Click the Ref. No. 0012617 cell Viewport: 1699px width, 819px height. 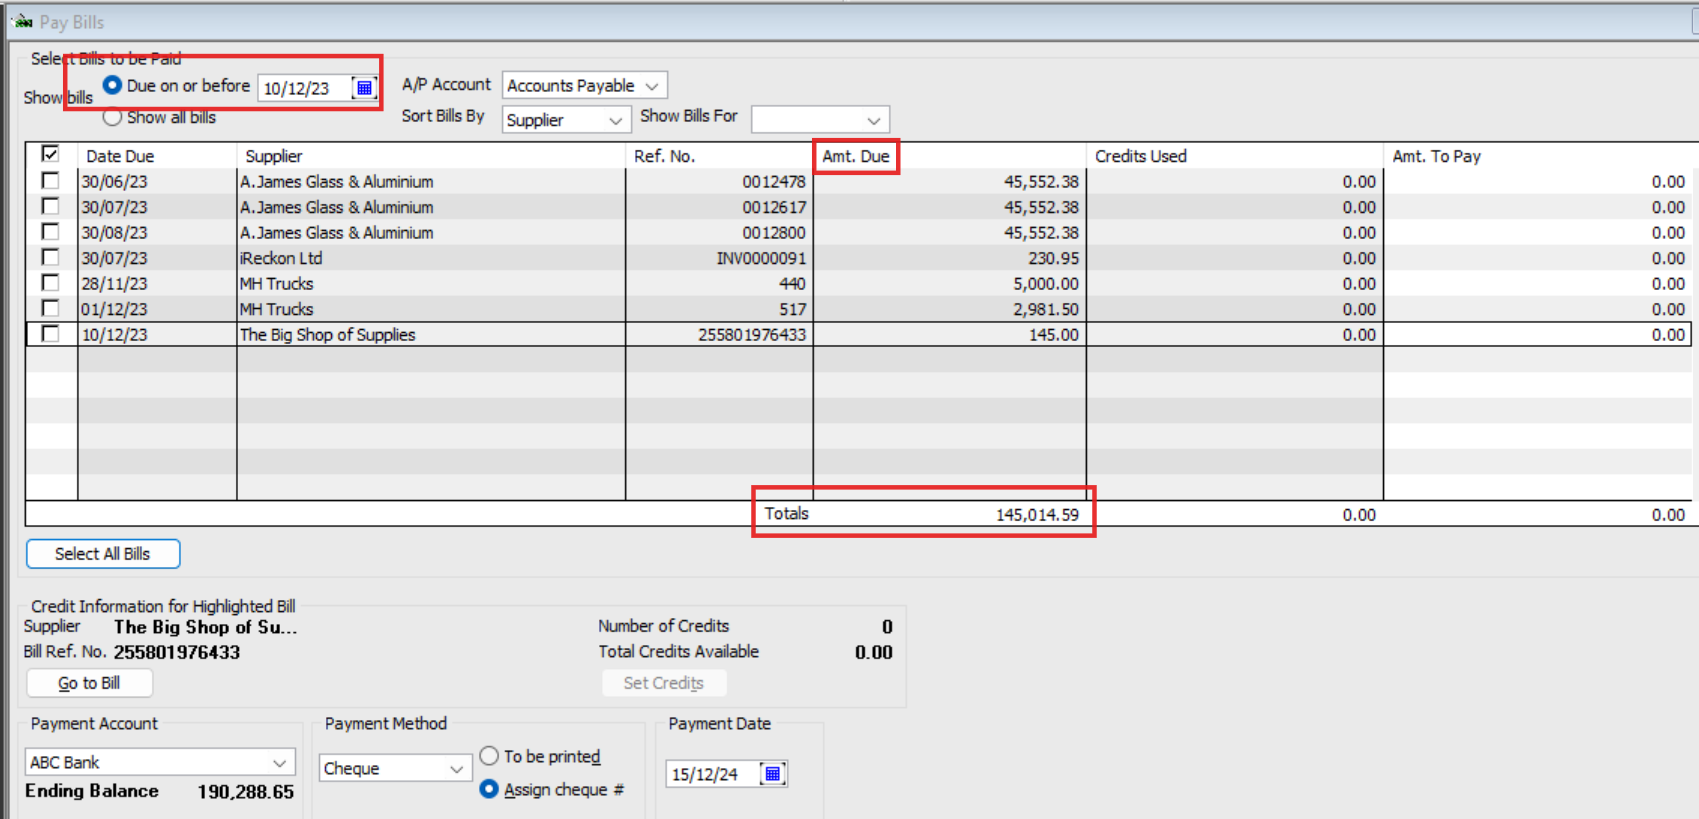click(719, 207)
